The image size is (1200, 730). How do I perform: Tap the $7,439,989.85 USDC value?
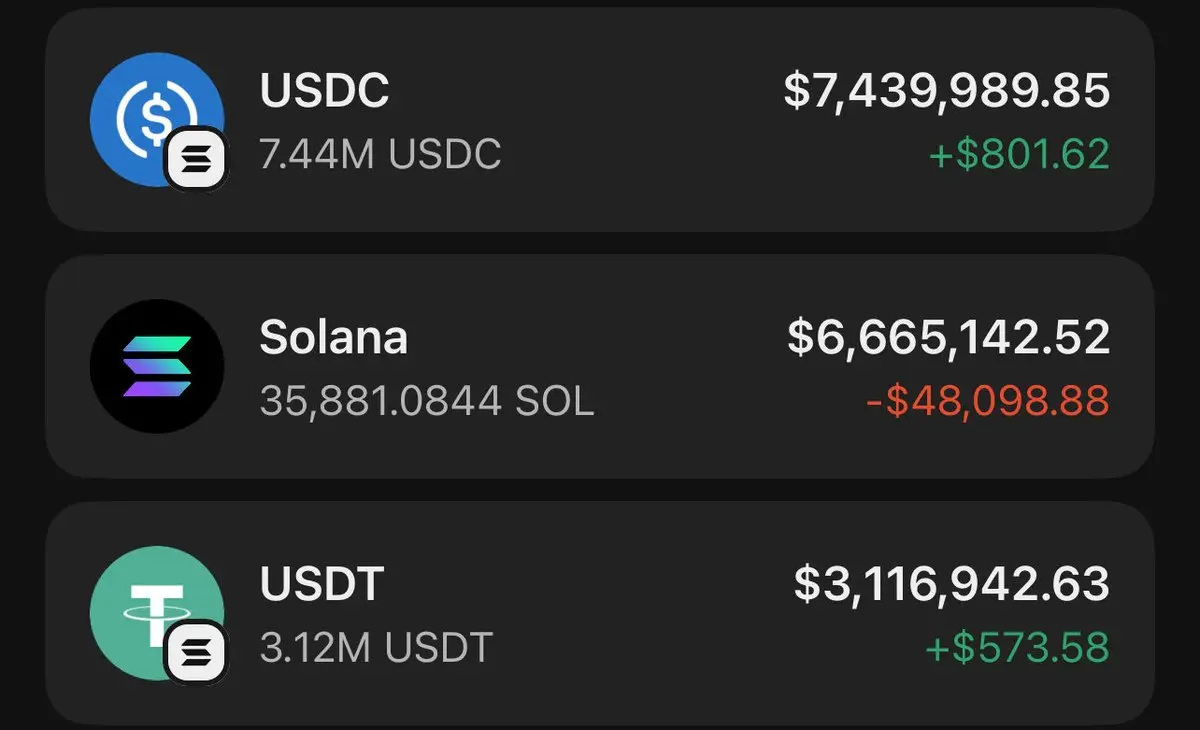pos(946,90)
